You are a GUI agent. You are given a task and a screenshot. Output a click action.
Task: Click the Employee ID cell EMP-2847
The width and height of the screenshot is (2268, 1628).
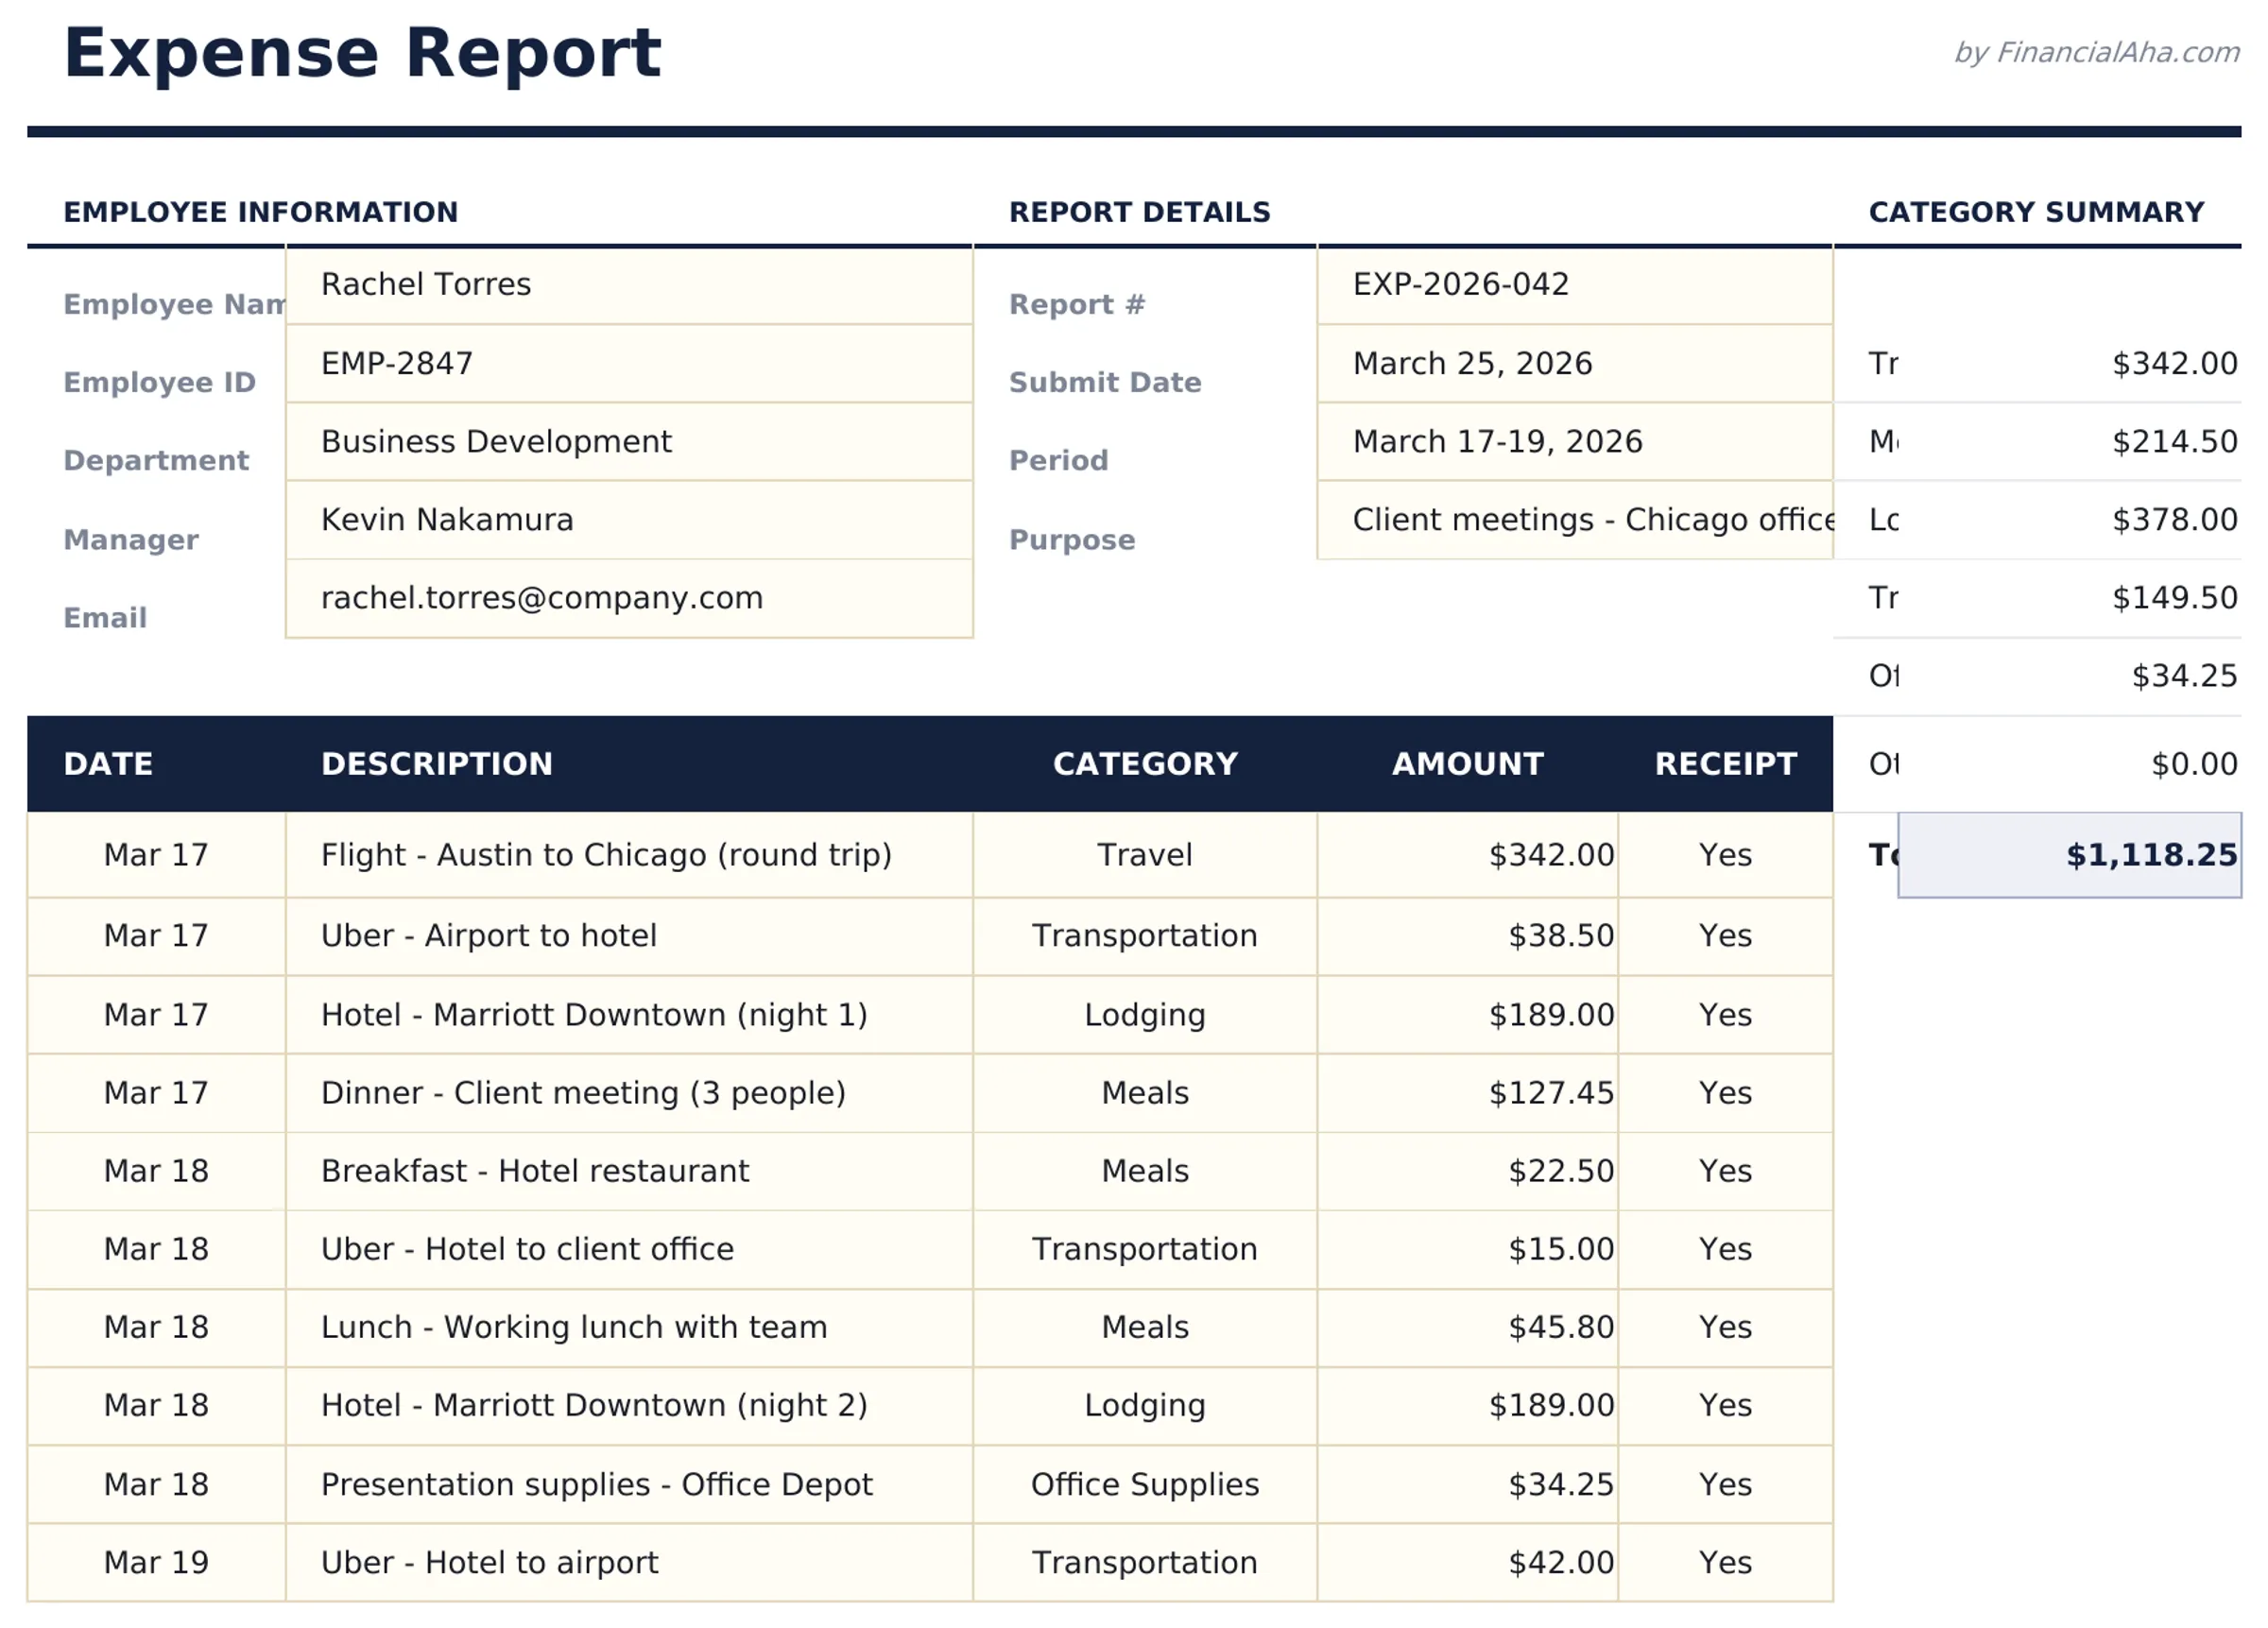628,363
